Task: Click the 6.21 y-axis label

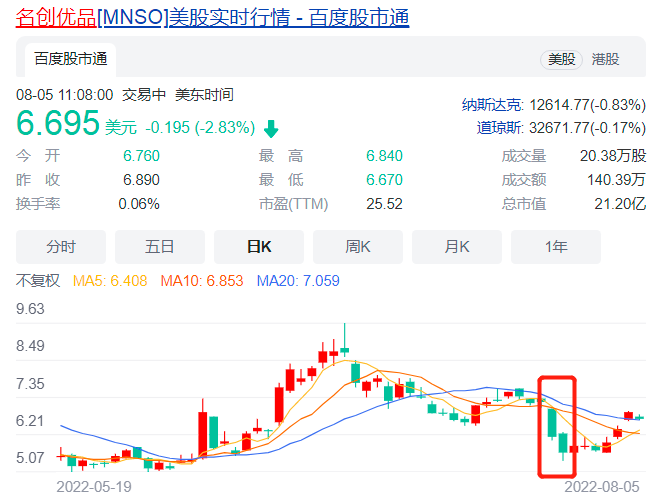Action: pos(30,421)
